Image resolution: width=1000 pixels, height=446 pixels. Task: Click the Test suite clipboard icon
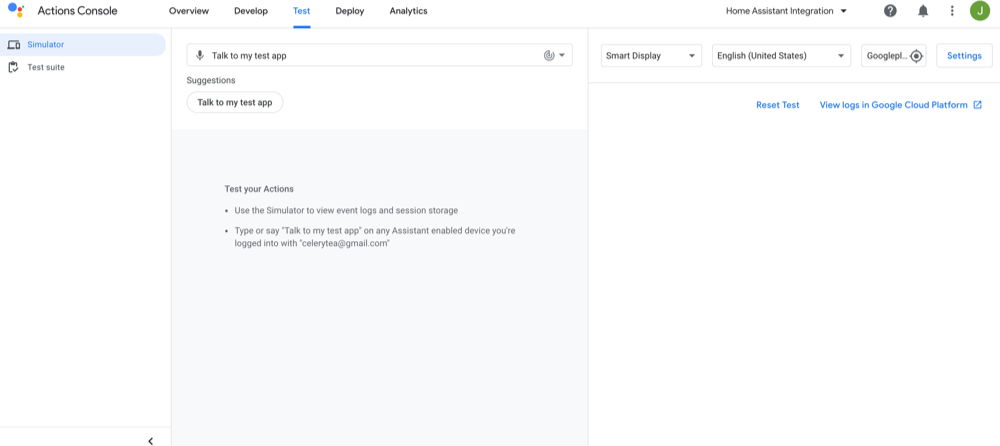[x=13, y=67]
